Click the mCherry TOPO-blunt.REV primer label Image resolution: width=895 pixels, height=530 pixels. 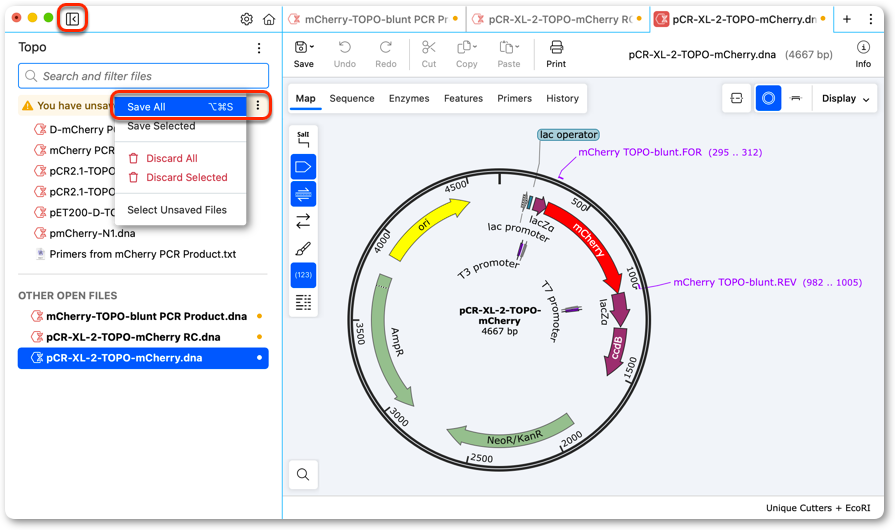click(768, 282)
